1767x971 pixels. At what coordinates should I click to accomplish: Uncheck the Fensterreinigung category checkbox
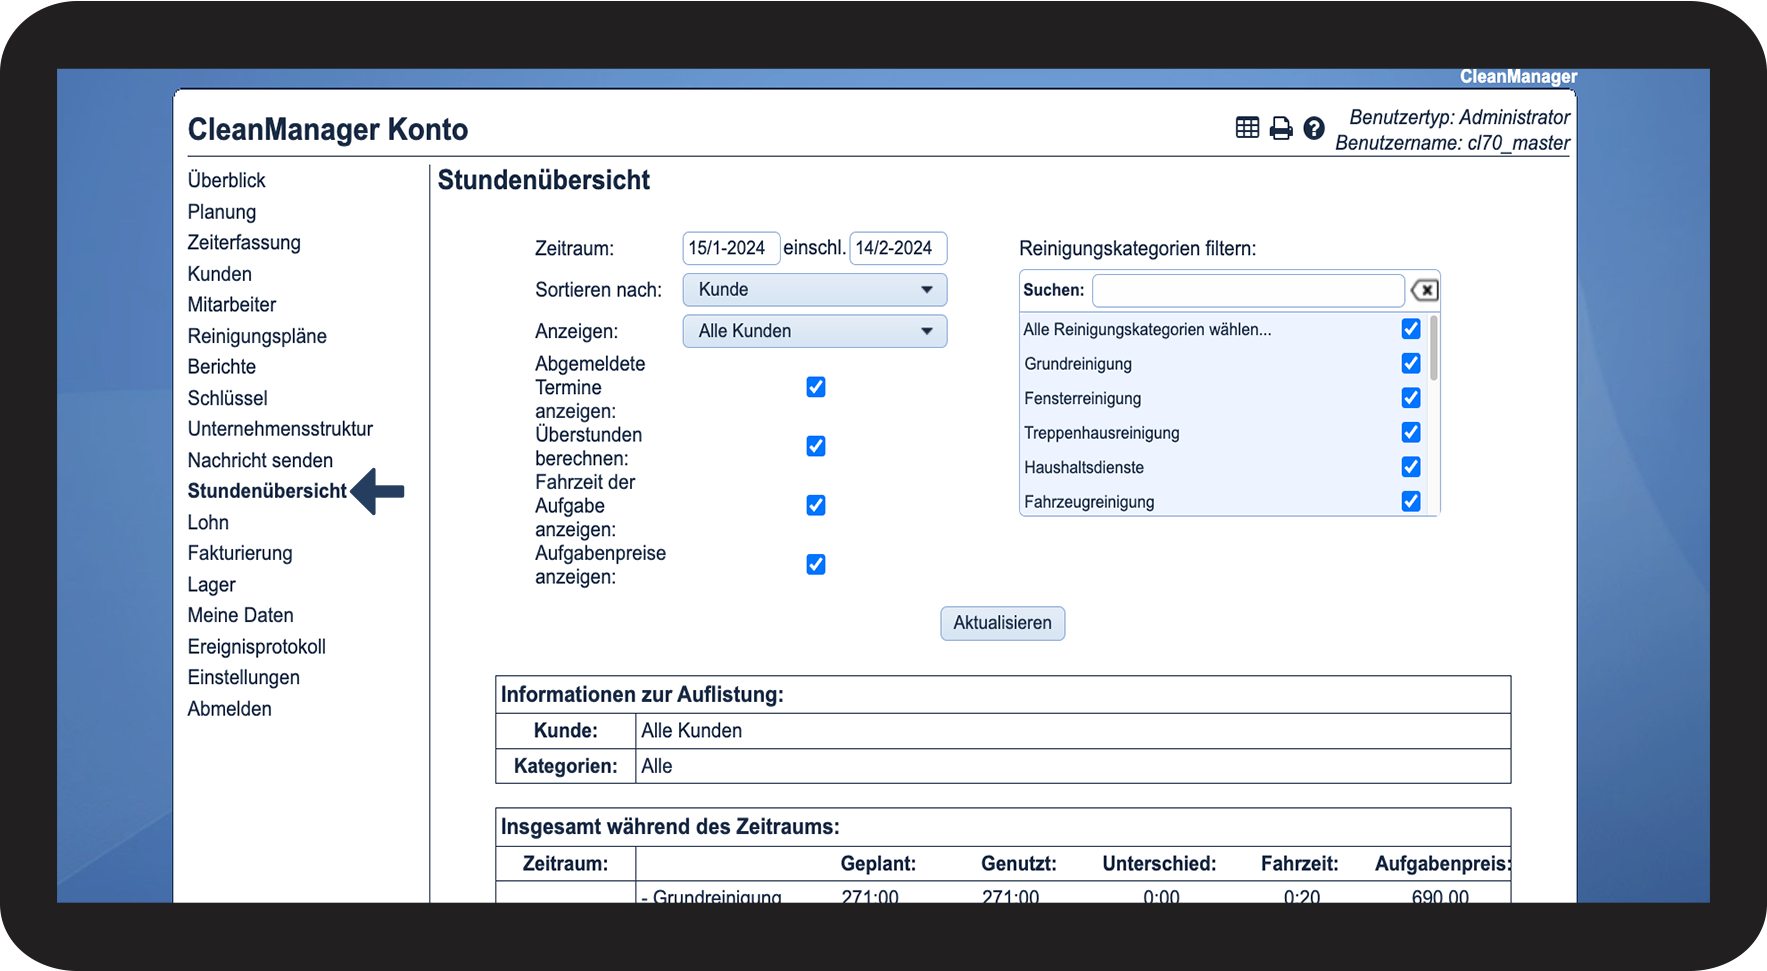[x=1411, y=398]
